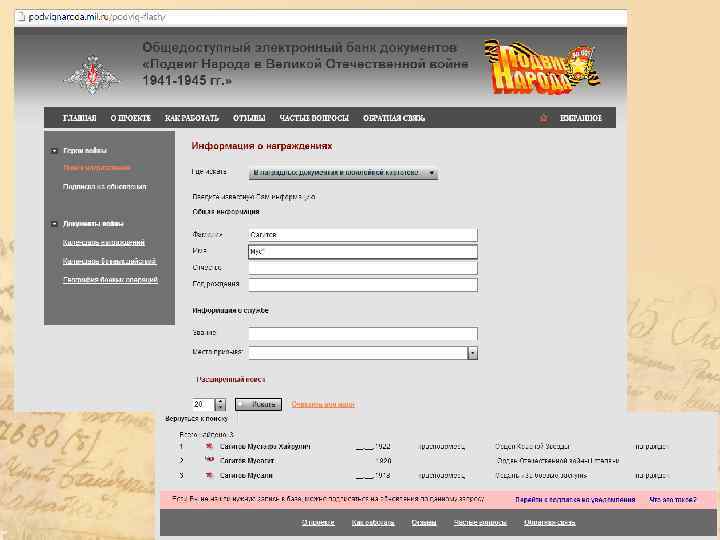Click the medal icon in result row 1
Viewport: 720px width, 540px height.
coord(209,446)
